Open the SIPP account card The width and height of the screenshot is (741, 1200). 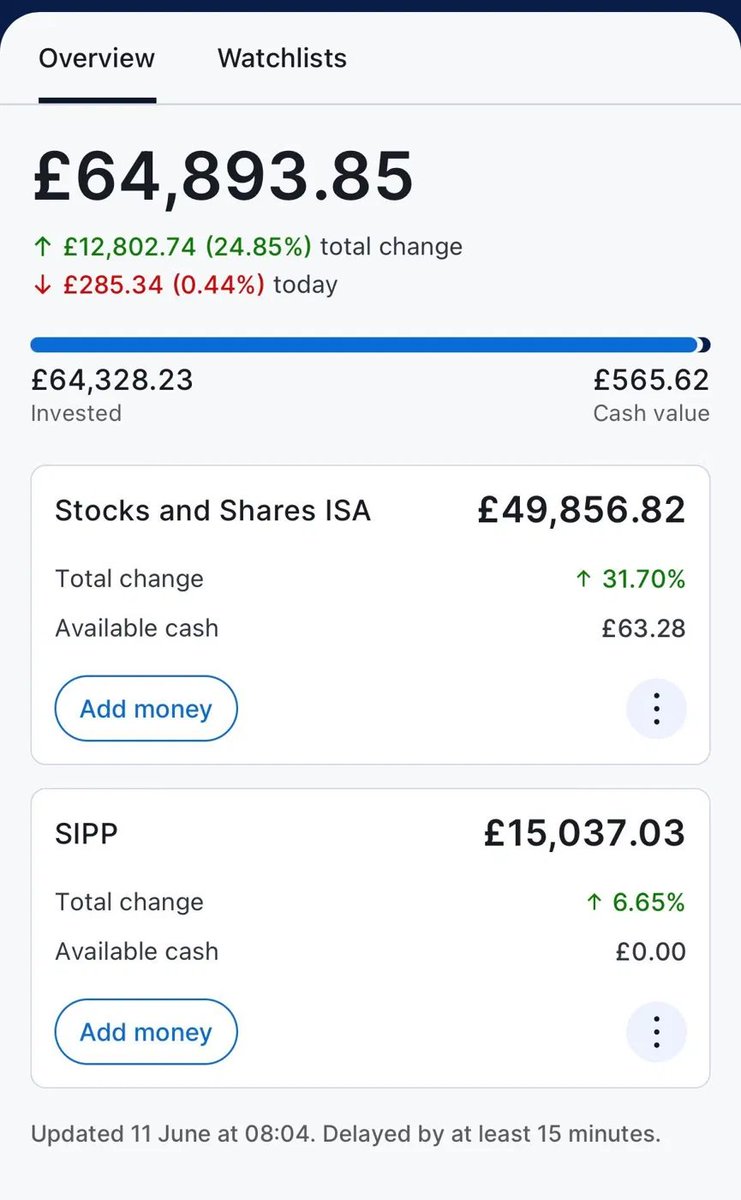[370, 938]
